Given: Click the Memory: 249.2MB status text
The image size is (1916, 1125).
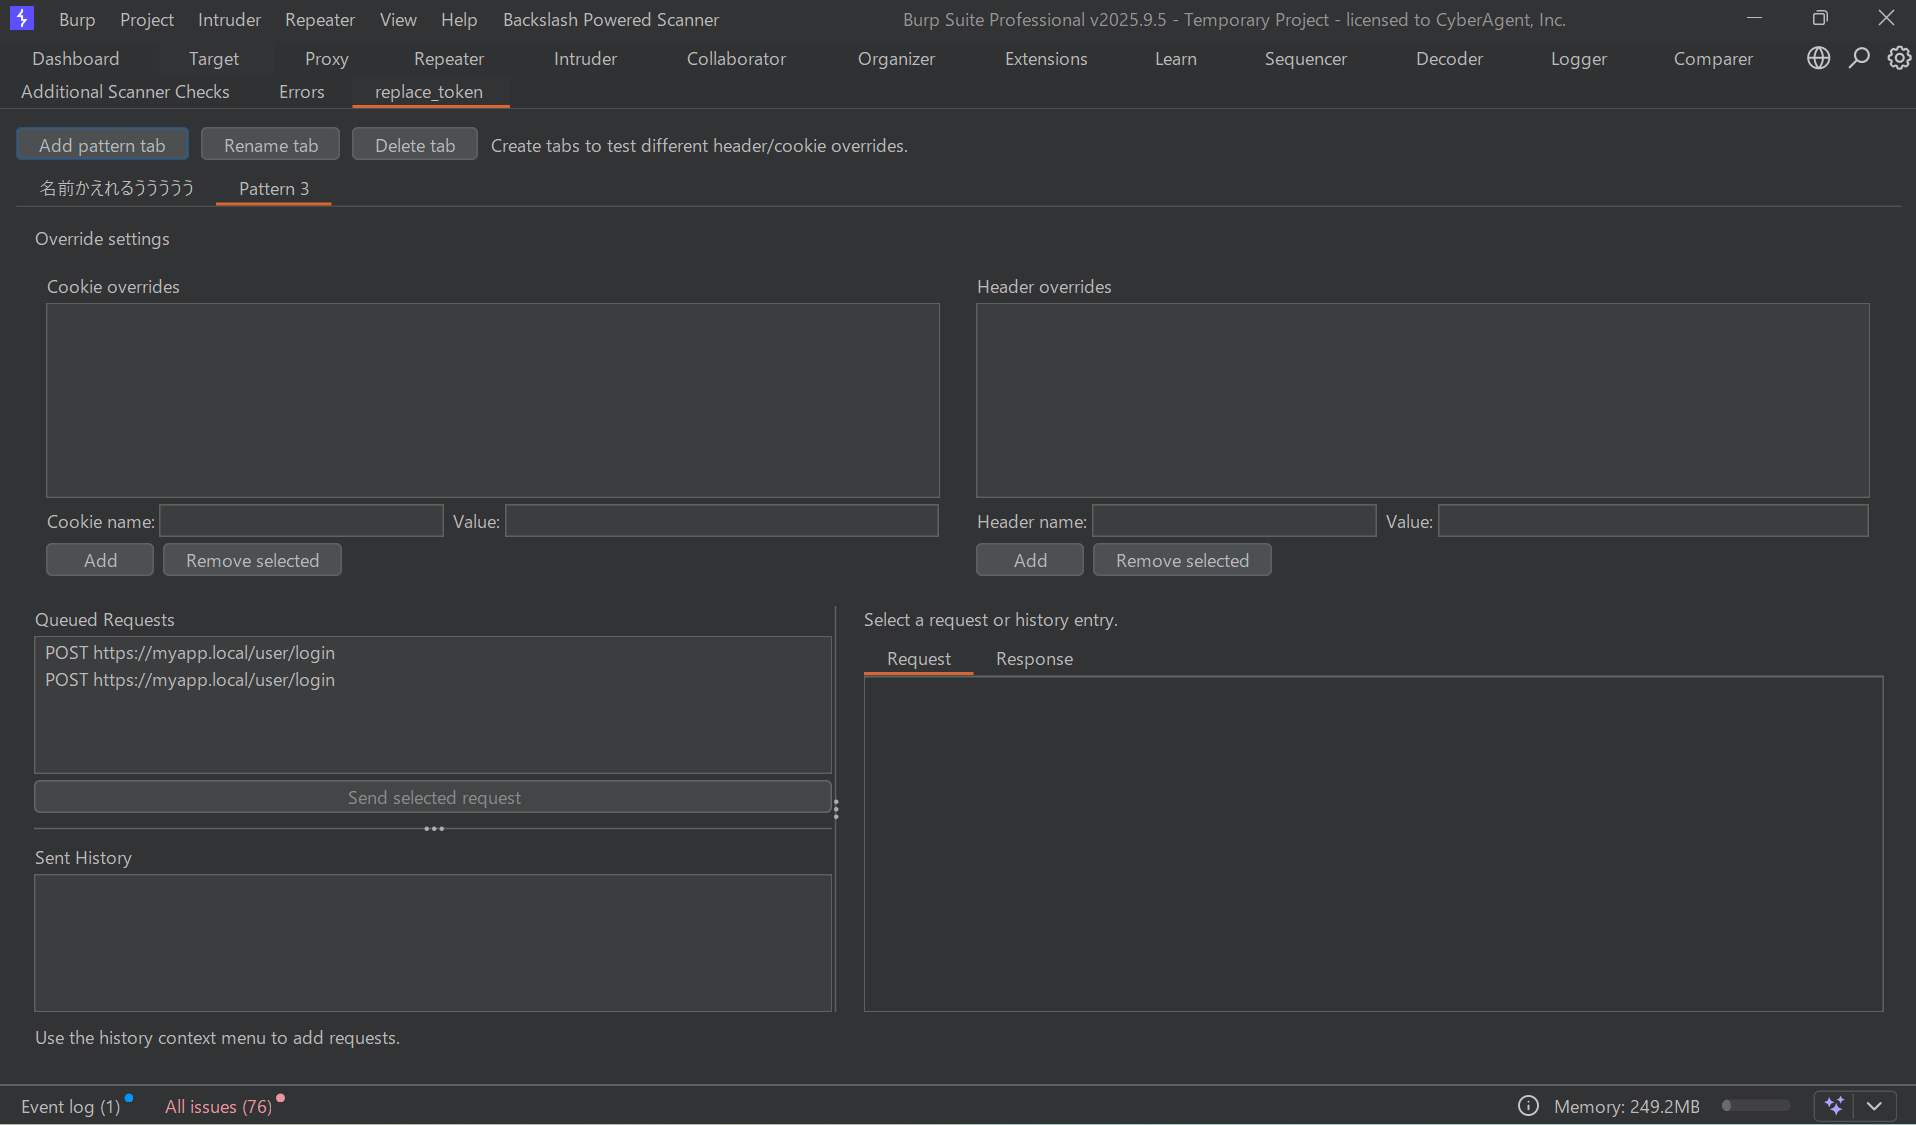Looking at the screenshot, I should [x=1626, y=1106].
